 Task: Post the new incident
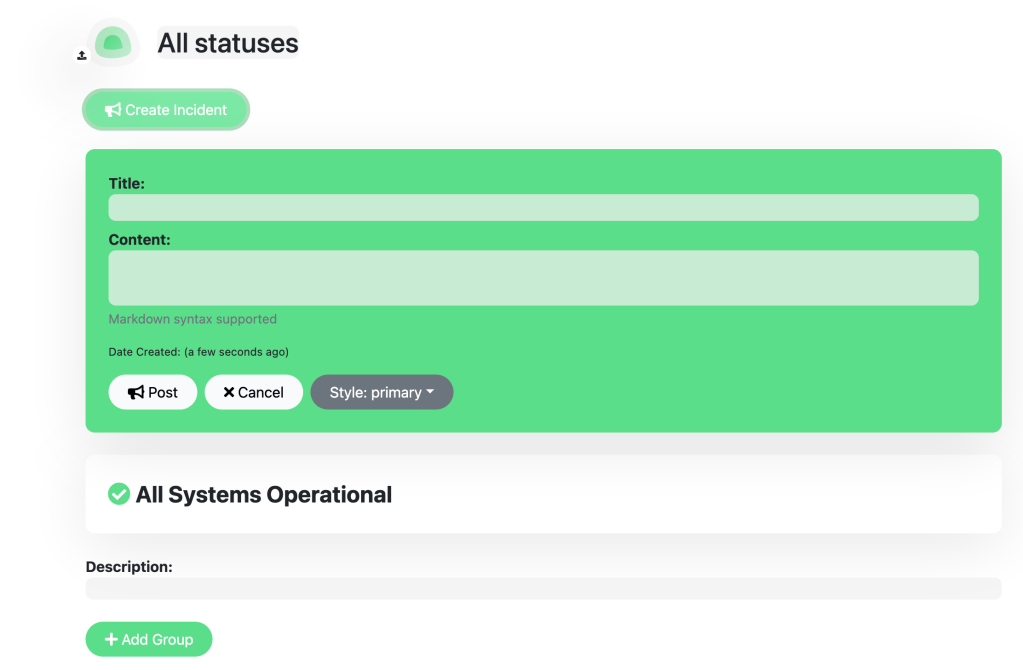coord(153,393)
